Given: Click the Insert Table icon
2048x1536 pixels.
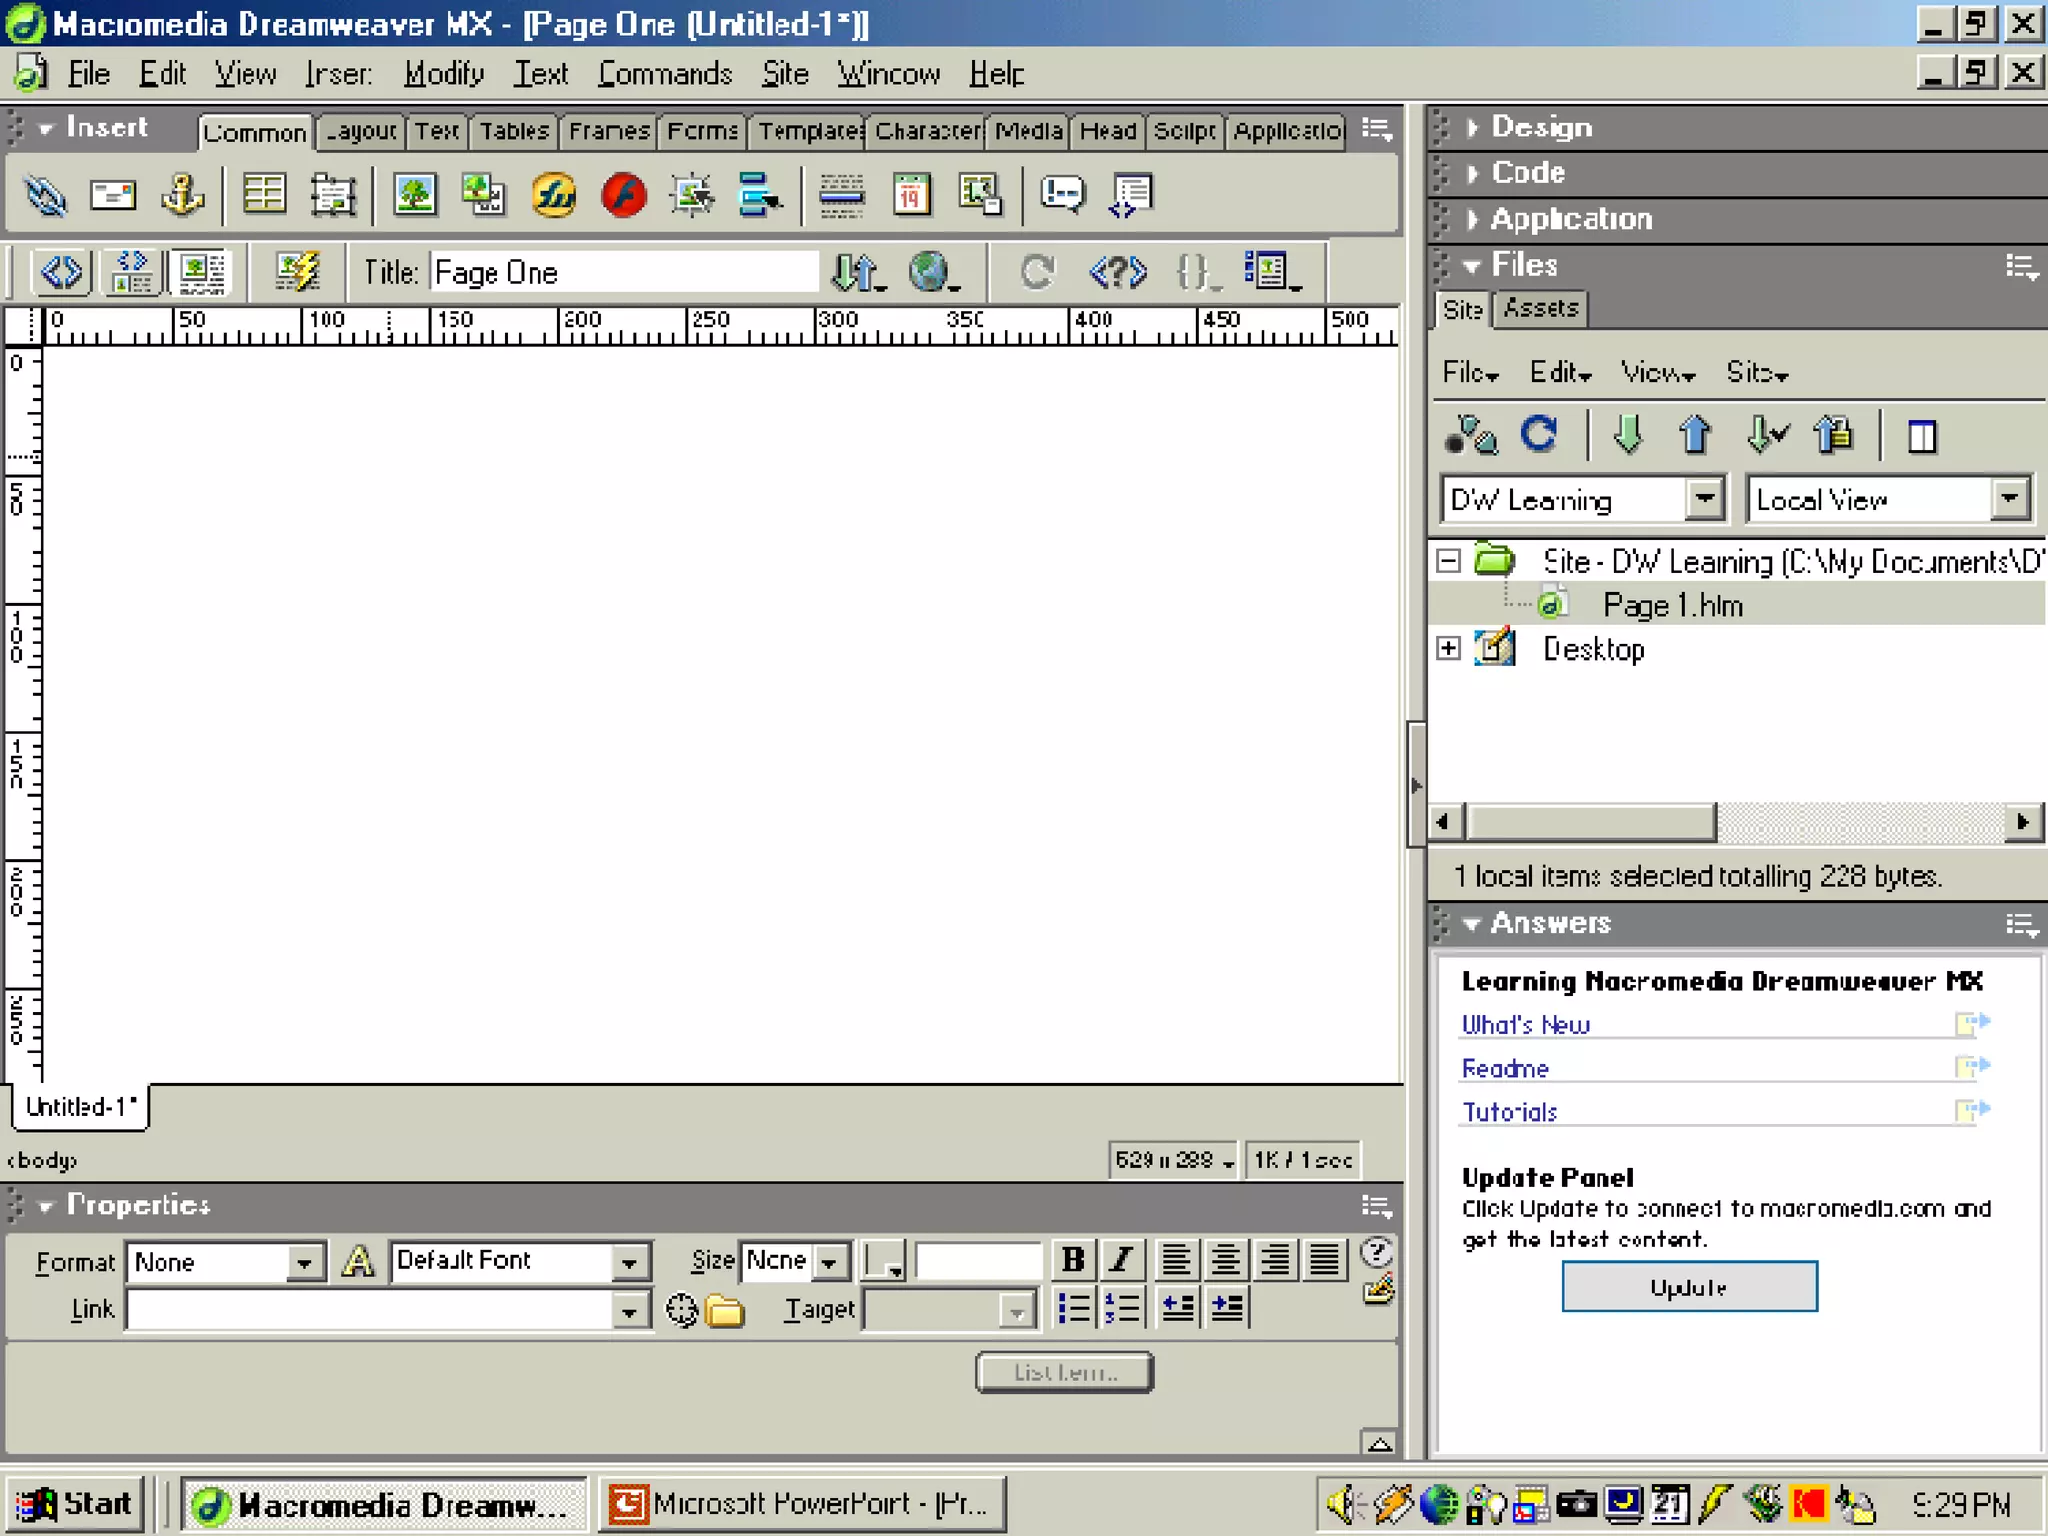Looking at the screenshot, I should click(264, 194).
